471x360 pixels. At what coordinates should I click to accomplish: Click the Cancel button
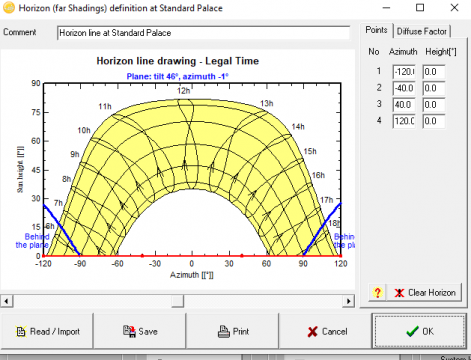[325, 331]
